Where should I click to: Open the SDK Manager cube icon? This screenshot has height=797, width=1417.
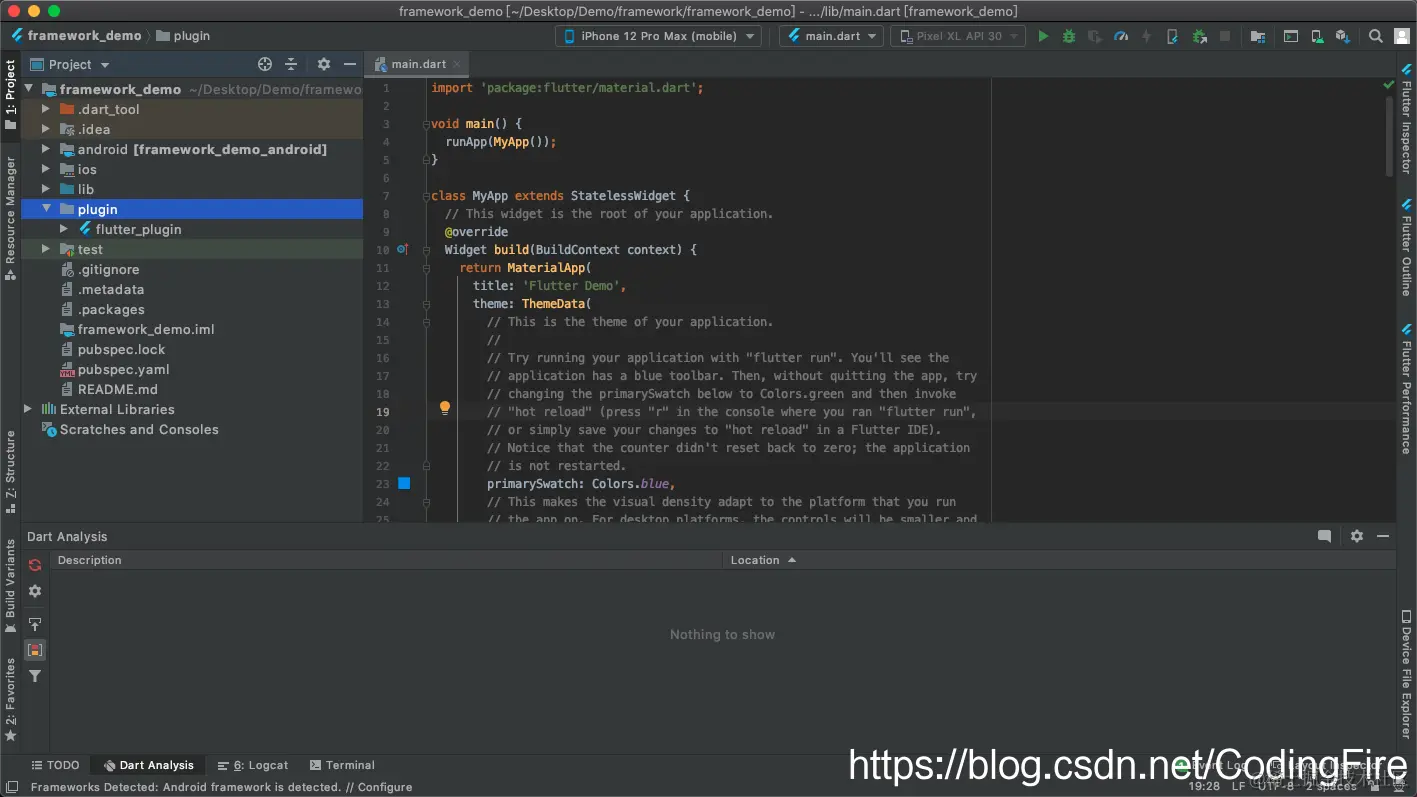pyautogui.click(x=1342, y=36)
